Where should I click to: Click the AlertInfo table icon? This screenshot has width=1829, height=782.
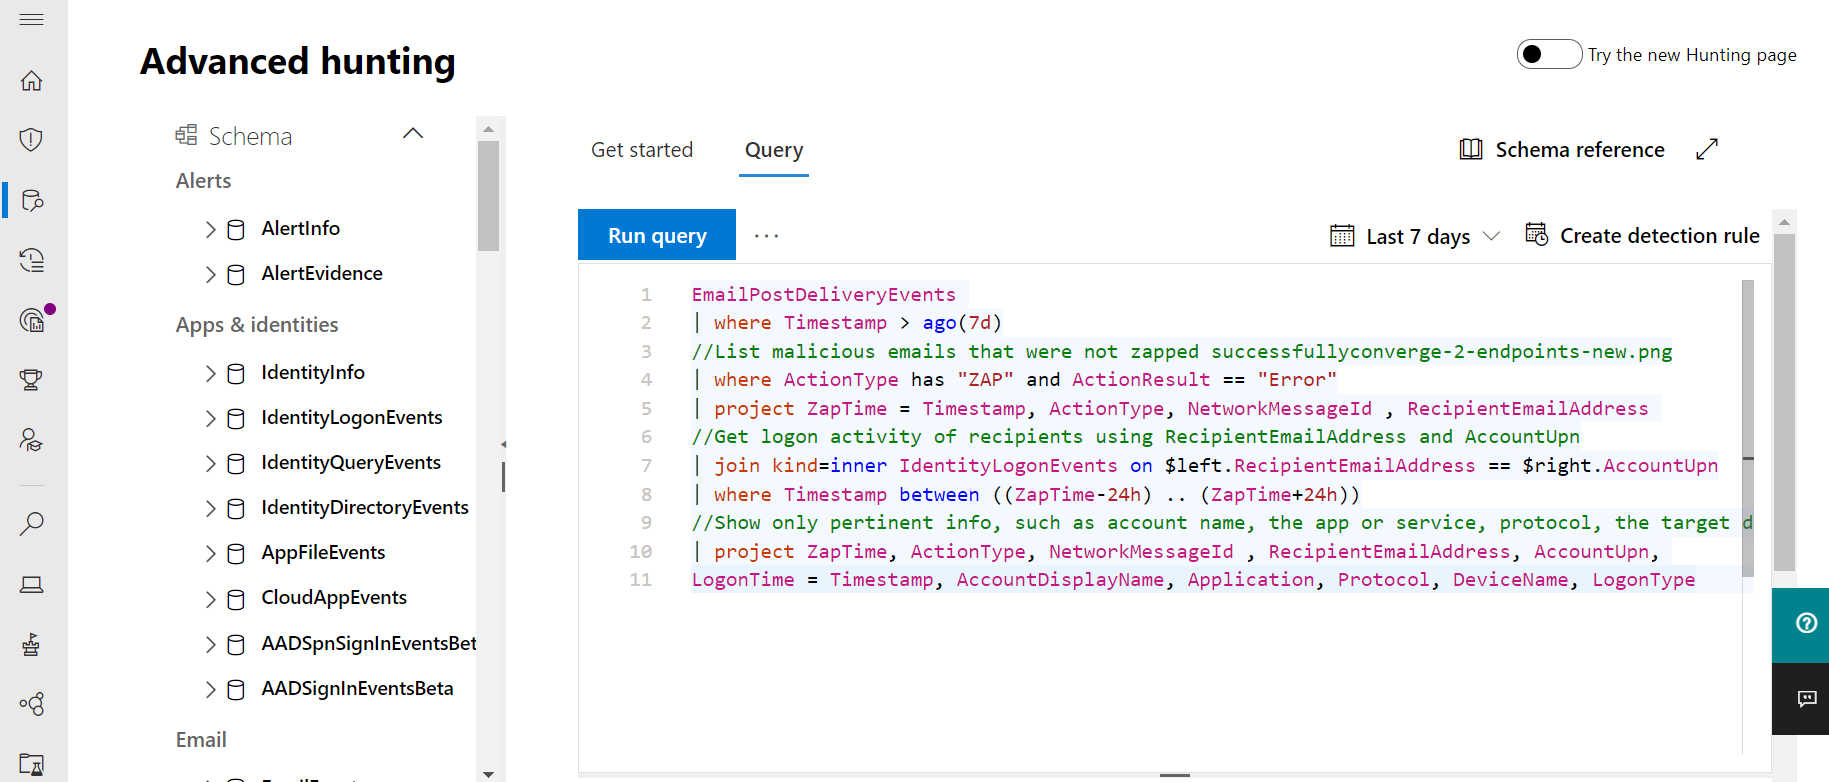point(236,230)
